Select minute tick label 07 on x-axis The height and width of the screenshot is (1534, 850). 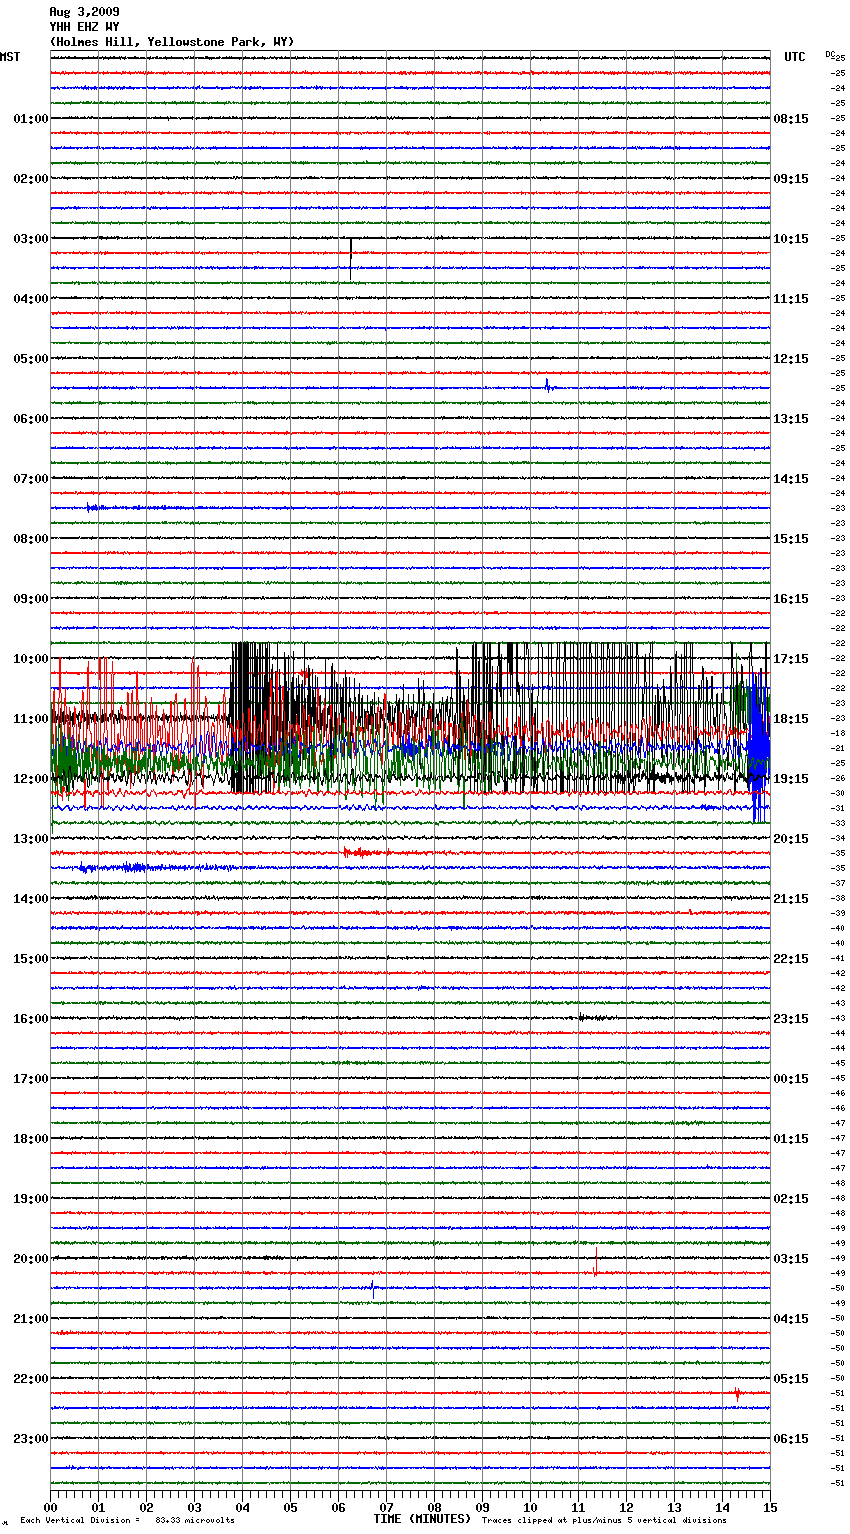pos(386,1507)
